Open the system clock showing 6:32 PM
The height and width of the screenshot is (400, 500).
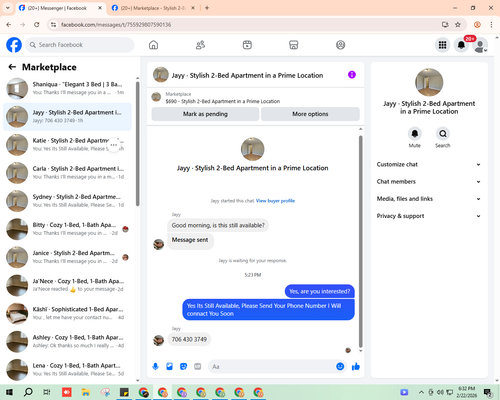point(466,392)
